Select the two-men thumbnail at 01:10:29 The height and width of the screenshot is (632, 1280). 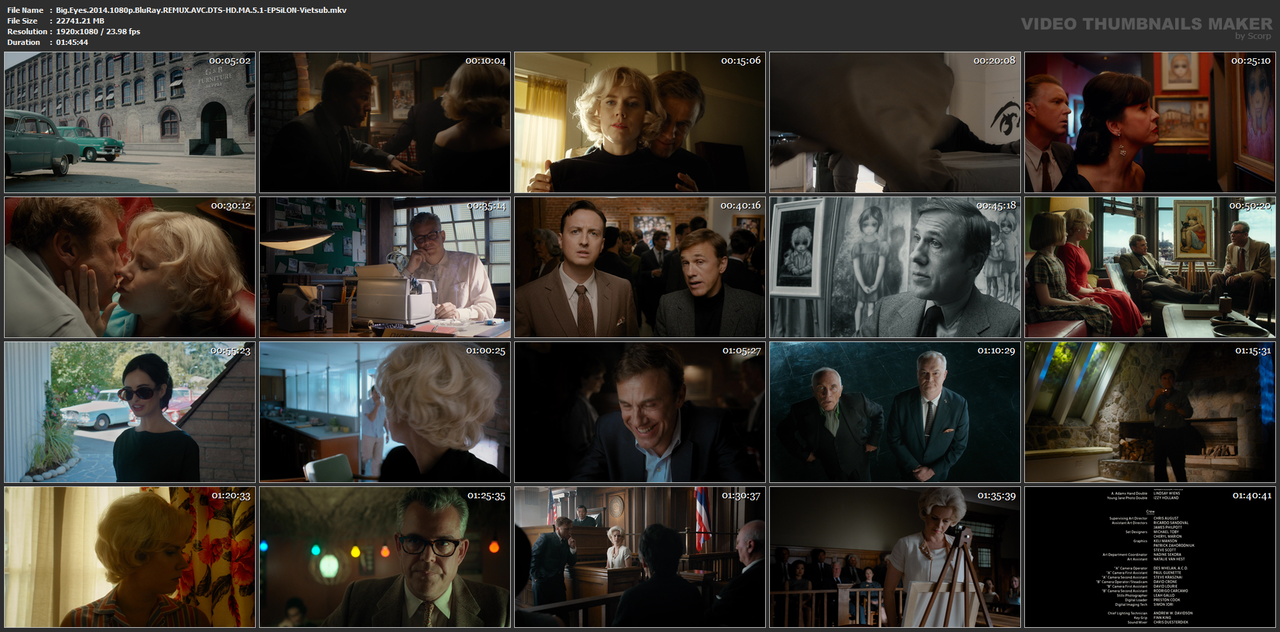895,412
